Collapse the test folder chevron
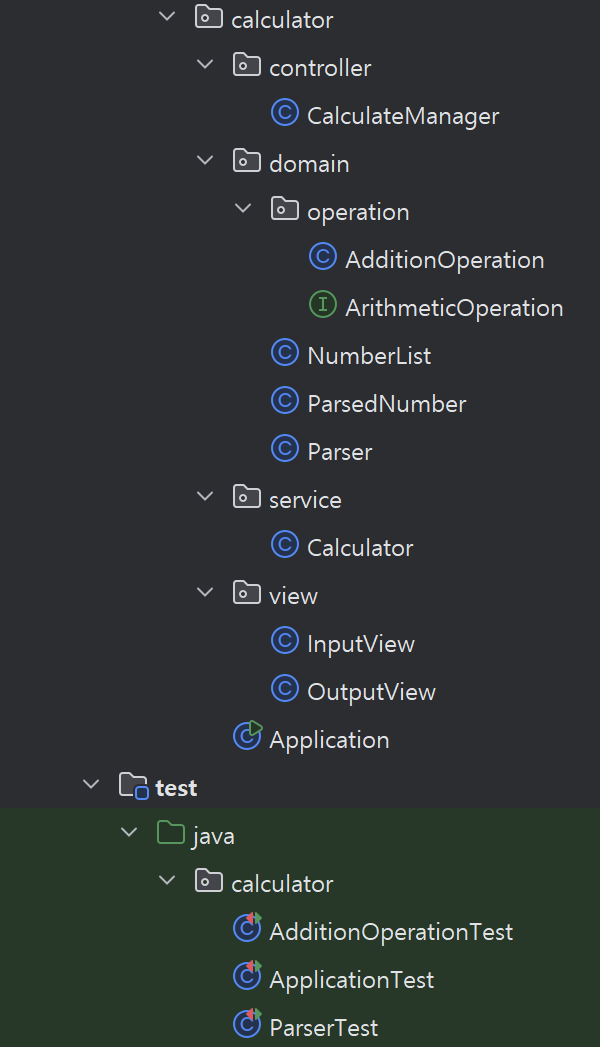This screenshot has height=1047, width=600. pos(91,785)
